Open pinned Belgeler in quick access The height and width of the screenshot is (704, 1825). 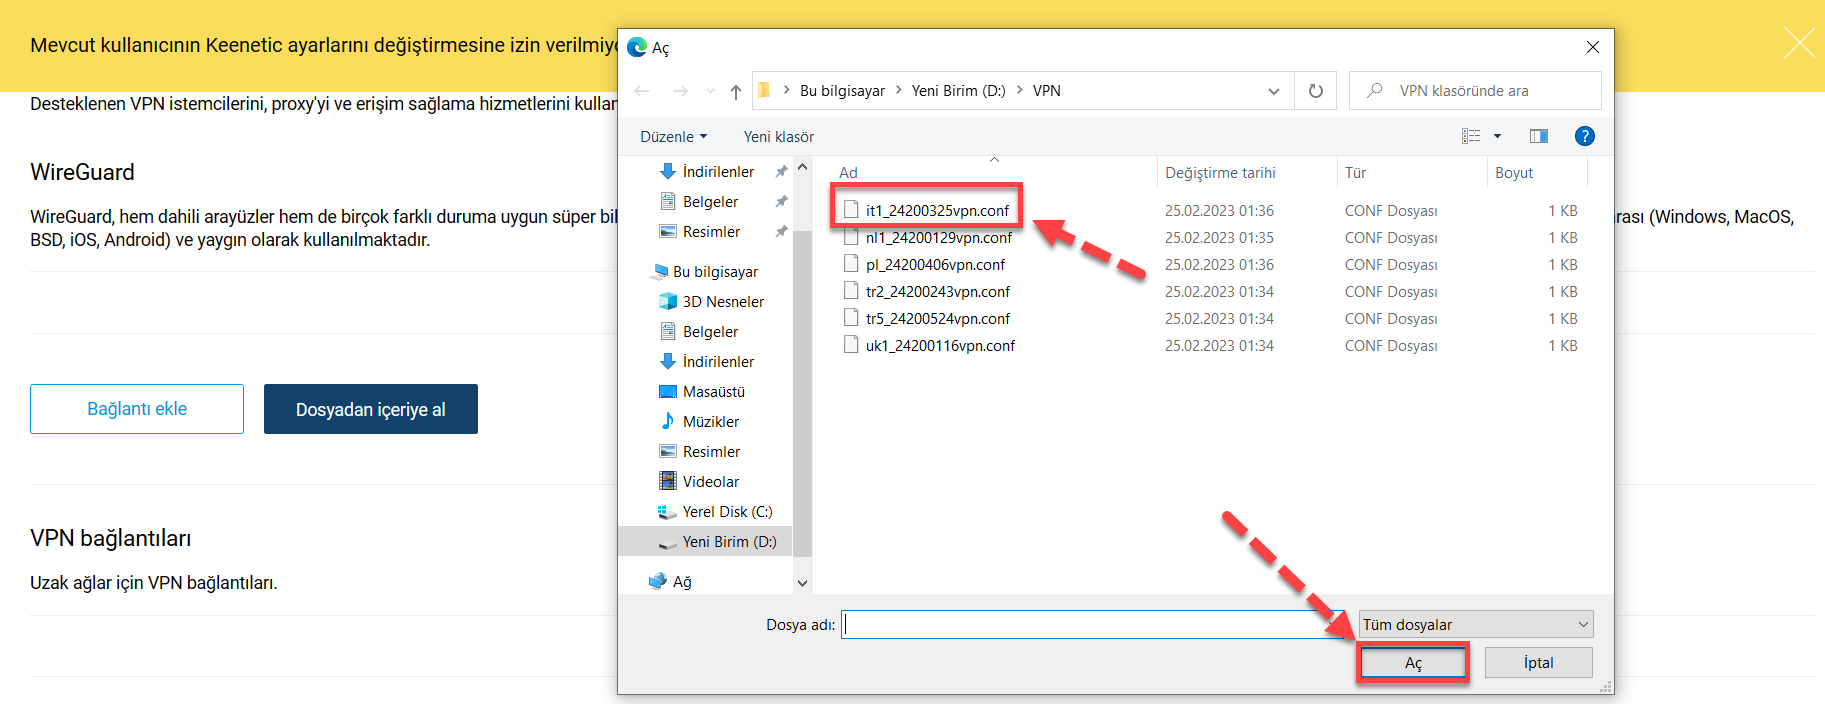point(710,202)
